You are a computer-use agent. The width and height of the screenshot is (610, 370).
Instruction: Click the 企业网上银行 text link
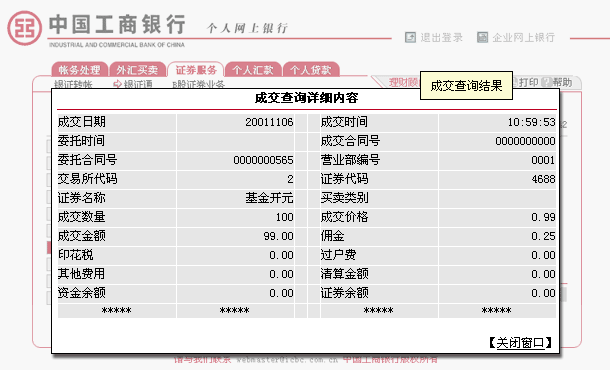click(523, 38)
